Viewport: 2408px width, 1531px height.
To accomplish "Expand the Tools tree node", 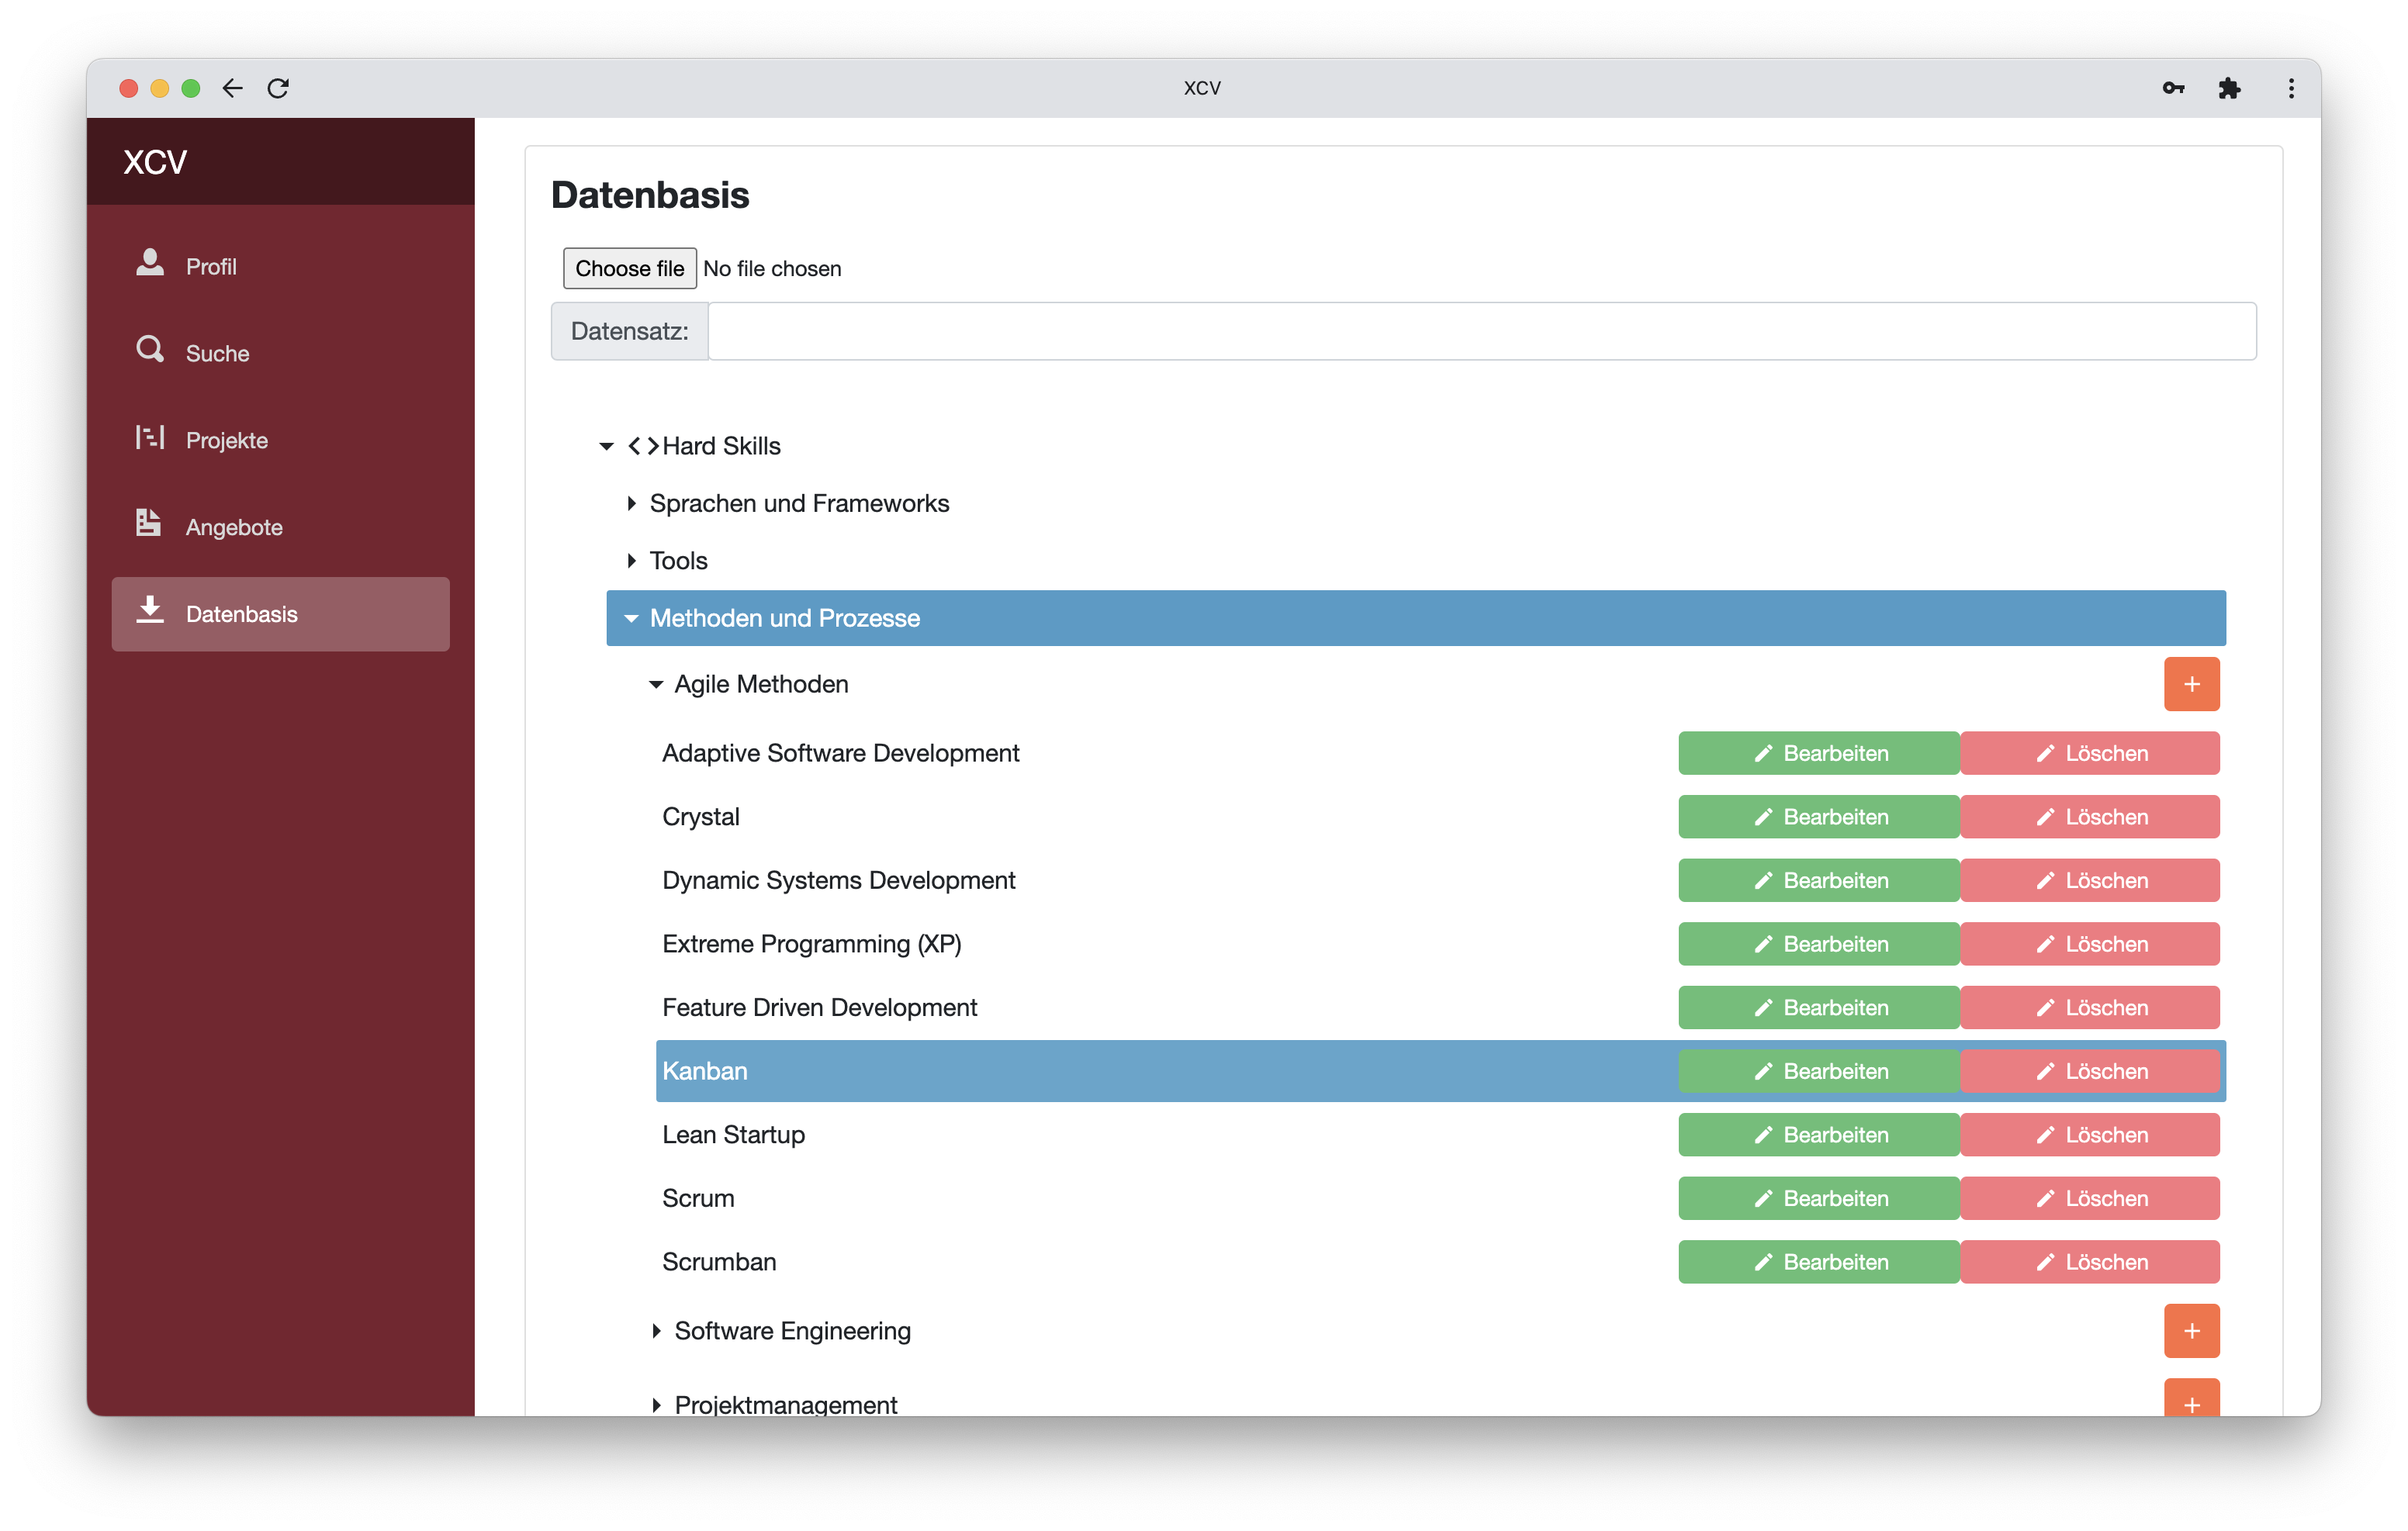I will click(631, 561).
